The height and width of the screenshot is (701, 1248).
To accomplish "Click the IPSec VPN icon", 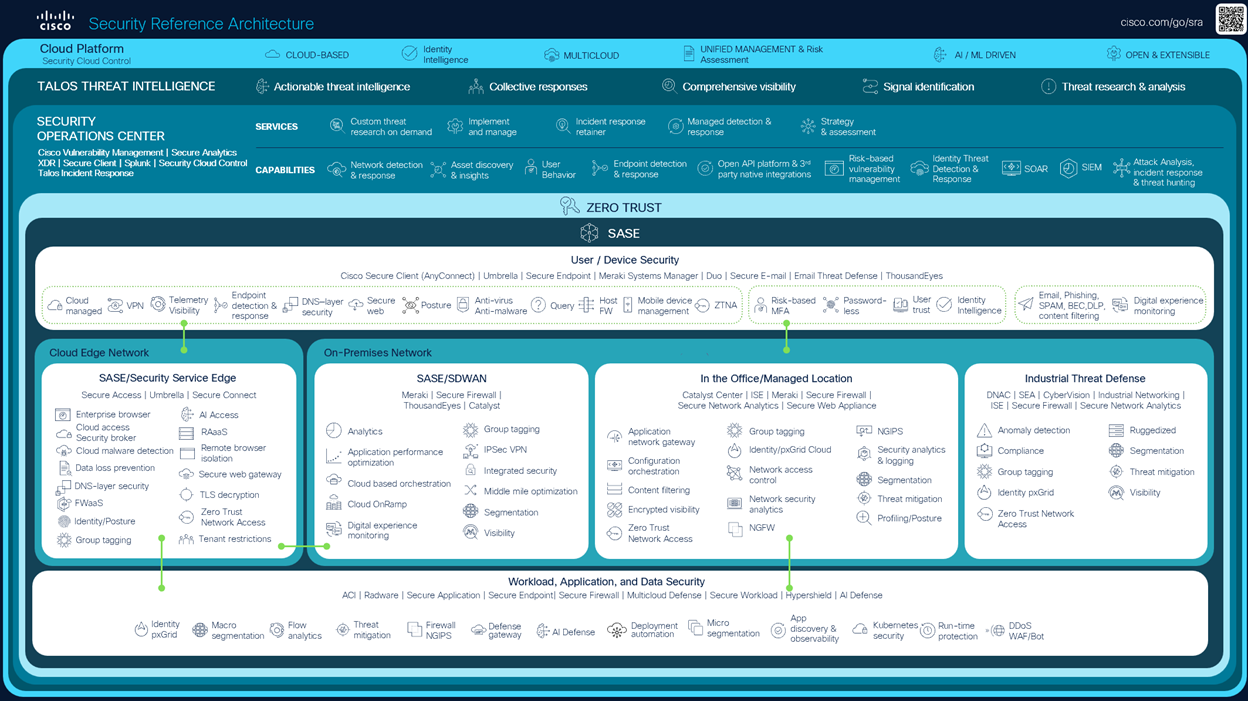I will point(470,450).
